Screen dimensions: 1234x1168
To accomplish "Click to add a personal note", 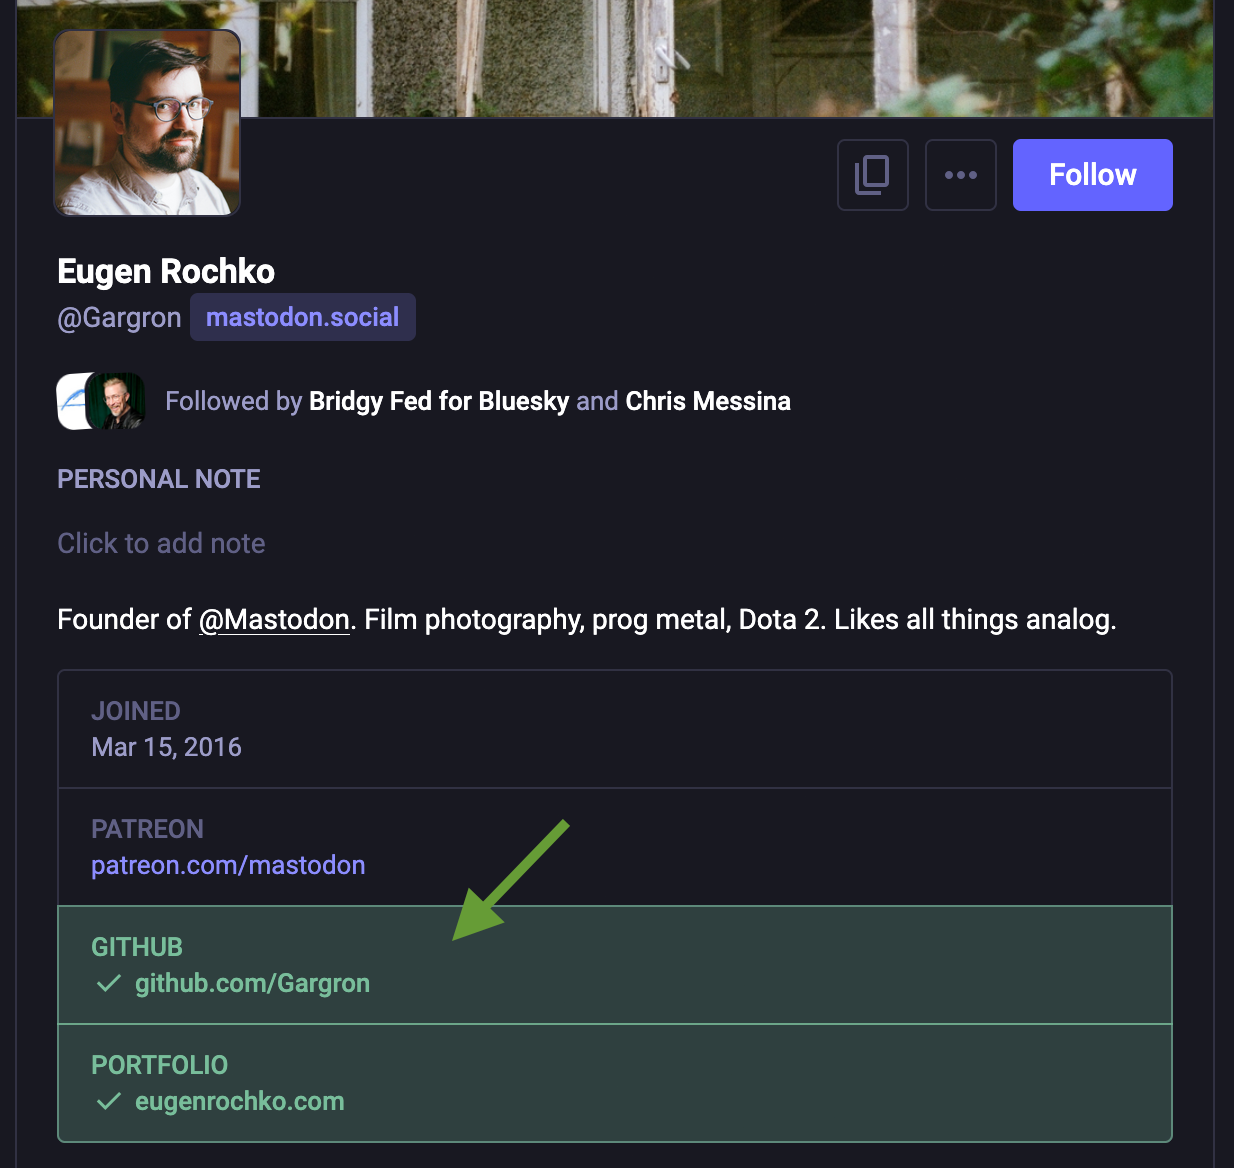I will pos(161,543).
